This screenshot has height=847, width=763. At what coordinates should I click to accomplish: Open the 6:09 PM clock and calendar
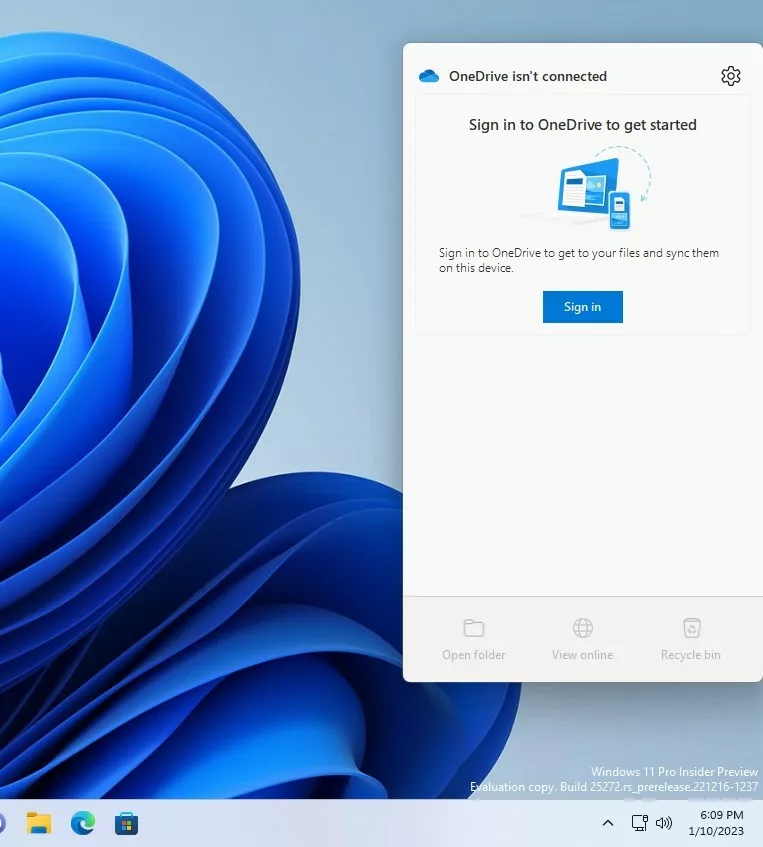[717, 823]
